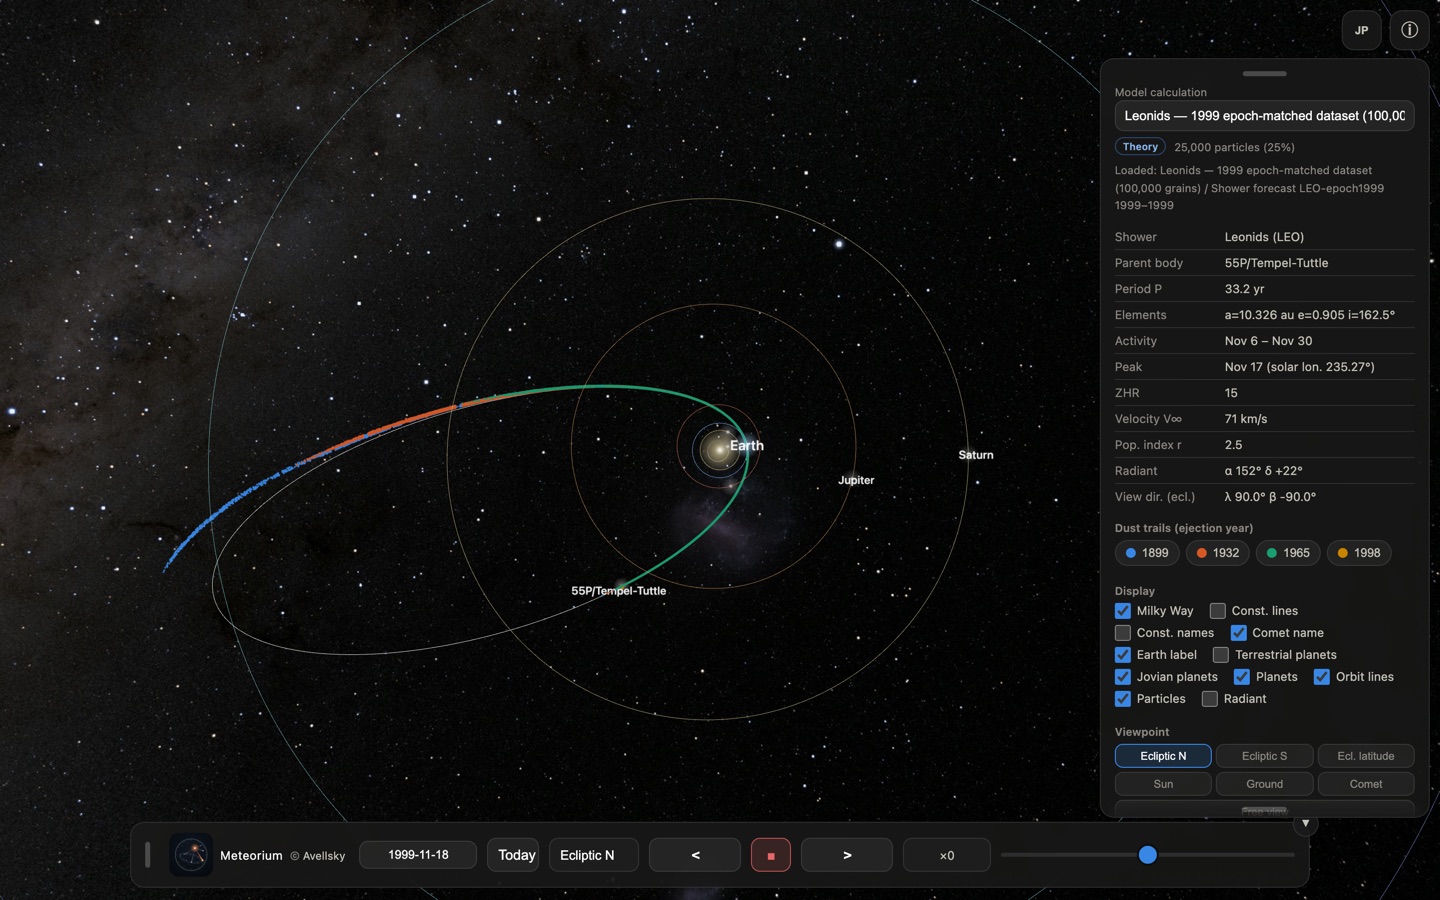The image size is (1440, 900).
Task: Enable the Terrestrial planets checkbox
Action: (1221, 655)
